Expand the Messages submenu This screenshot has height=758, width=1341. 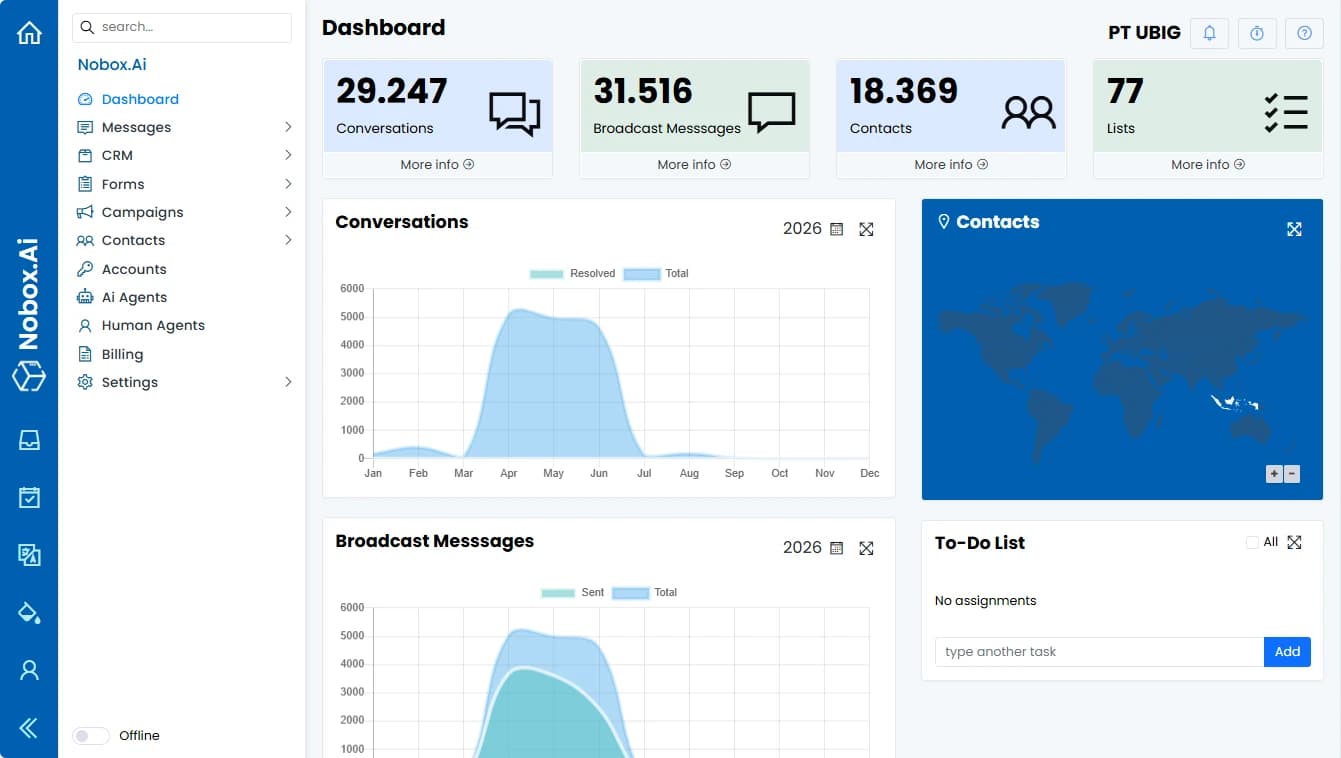coord(288,127)
